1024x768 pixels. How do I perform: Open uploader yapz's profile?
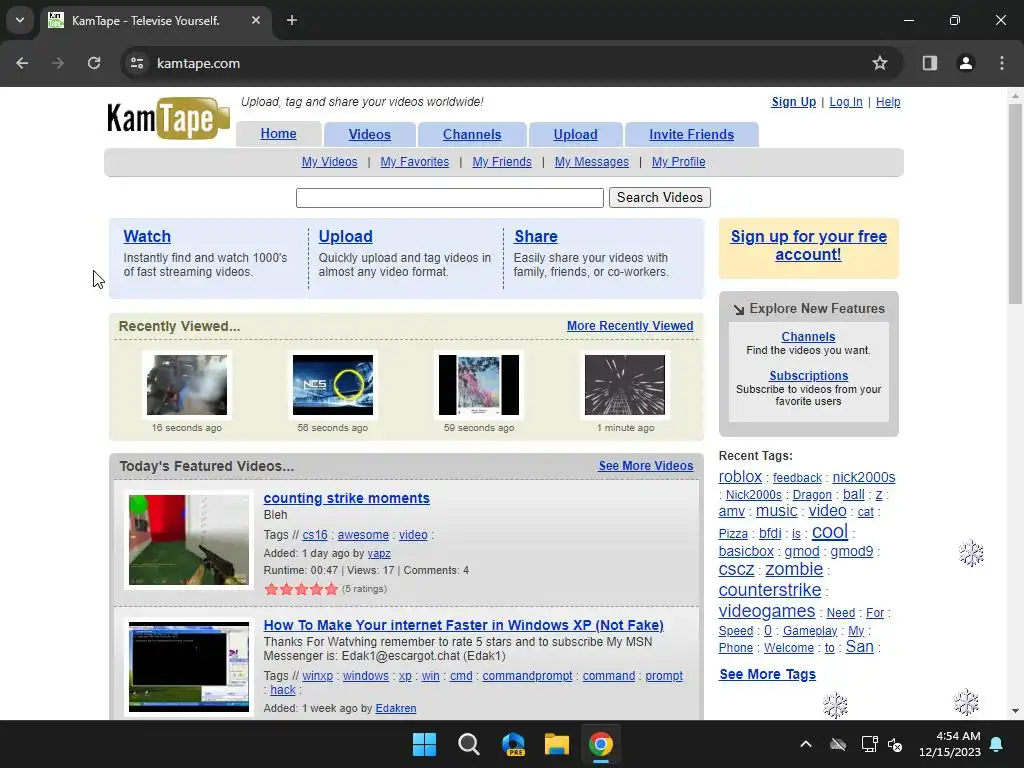pos(379,554)
